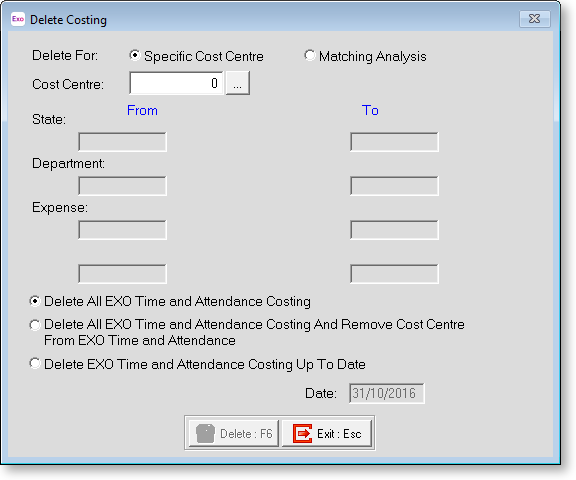Click the Exo app icon in title bar
This screenshot has width=576, height=480.
pos(18,19)
